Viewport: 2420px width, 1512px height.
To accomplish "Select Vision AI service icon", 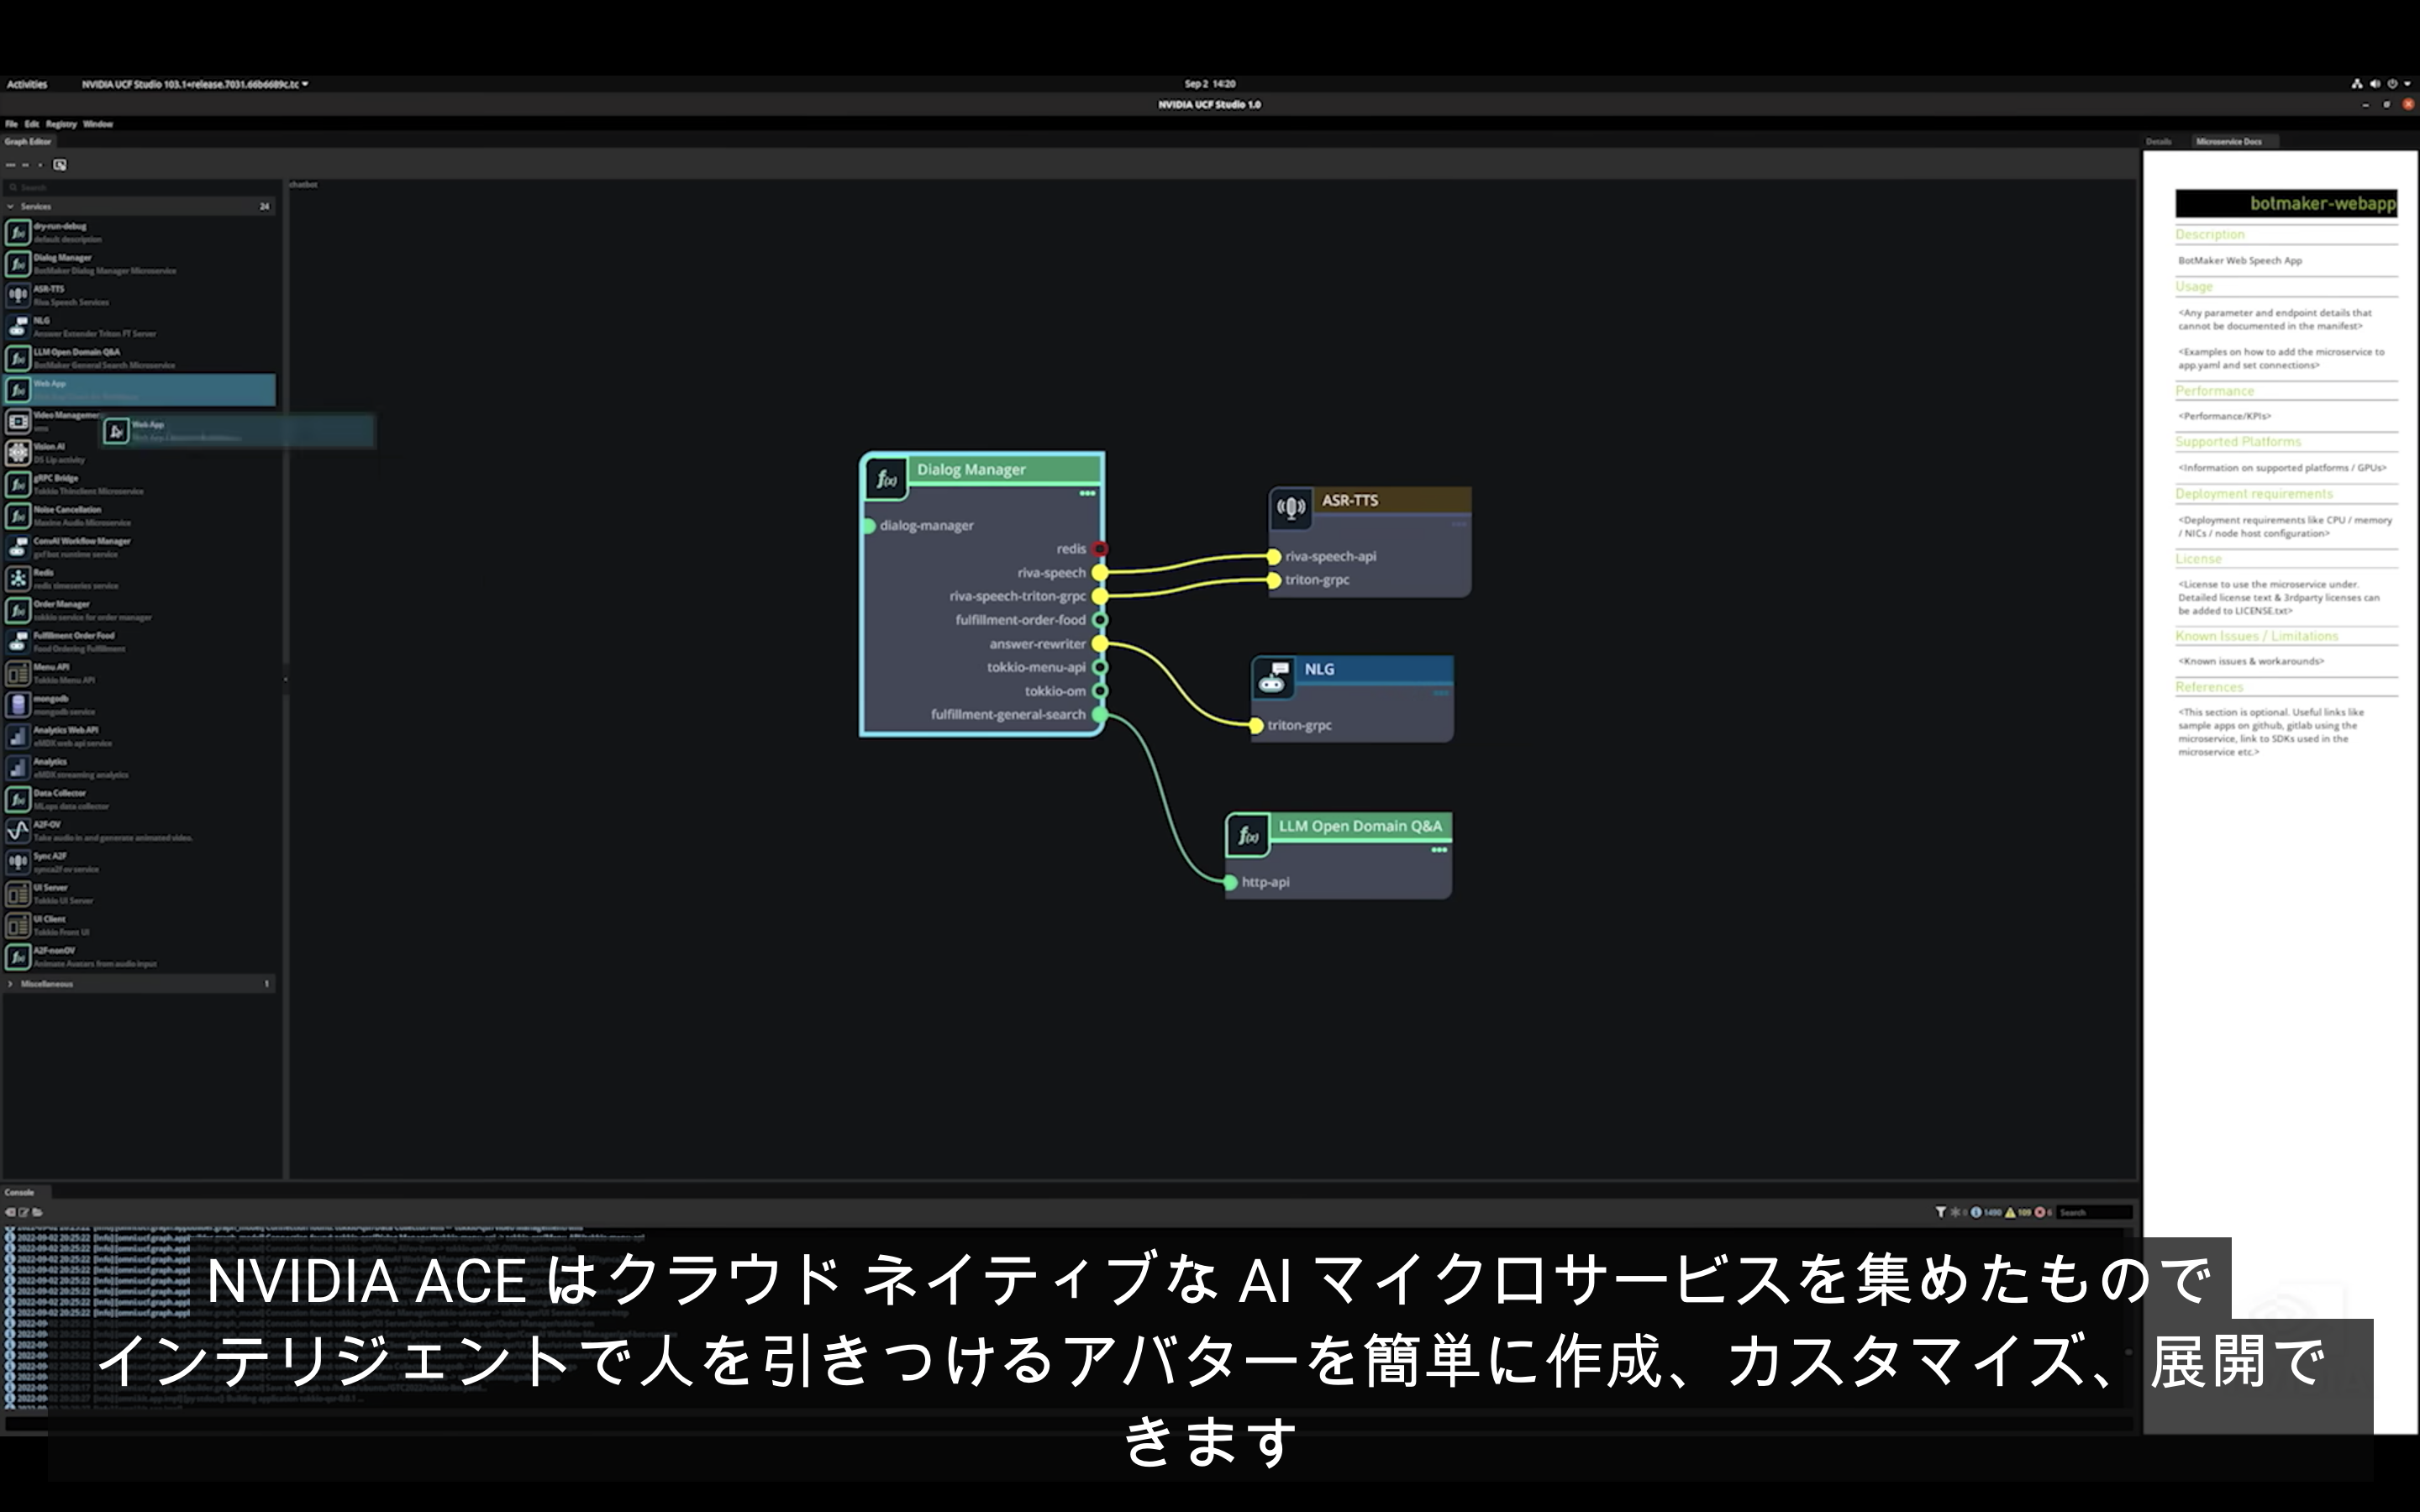I will pos(18,453).
